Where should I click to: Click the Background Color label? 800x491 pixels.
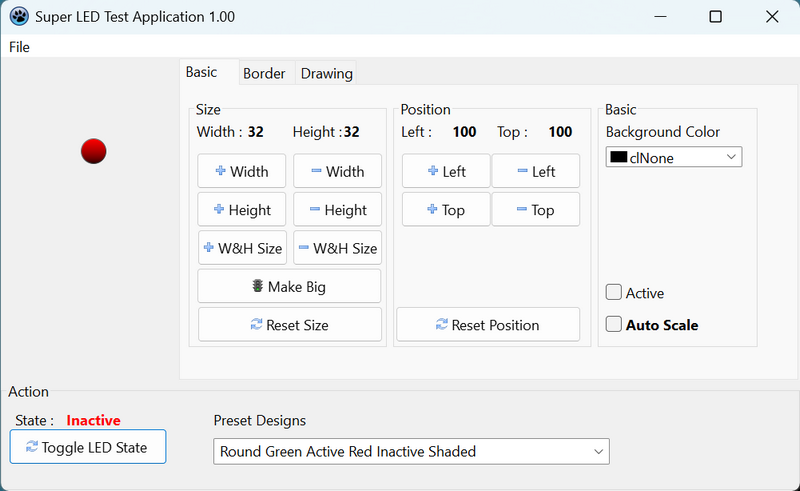[x=663, y=132]
